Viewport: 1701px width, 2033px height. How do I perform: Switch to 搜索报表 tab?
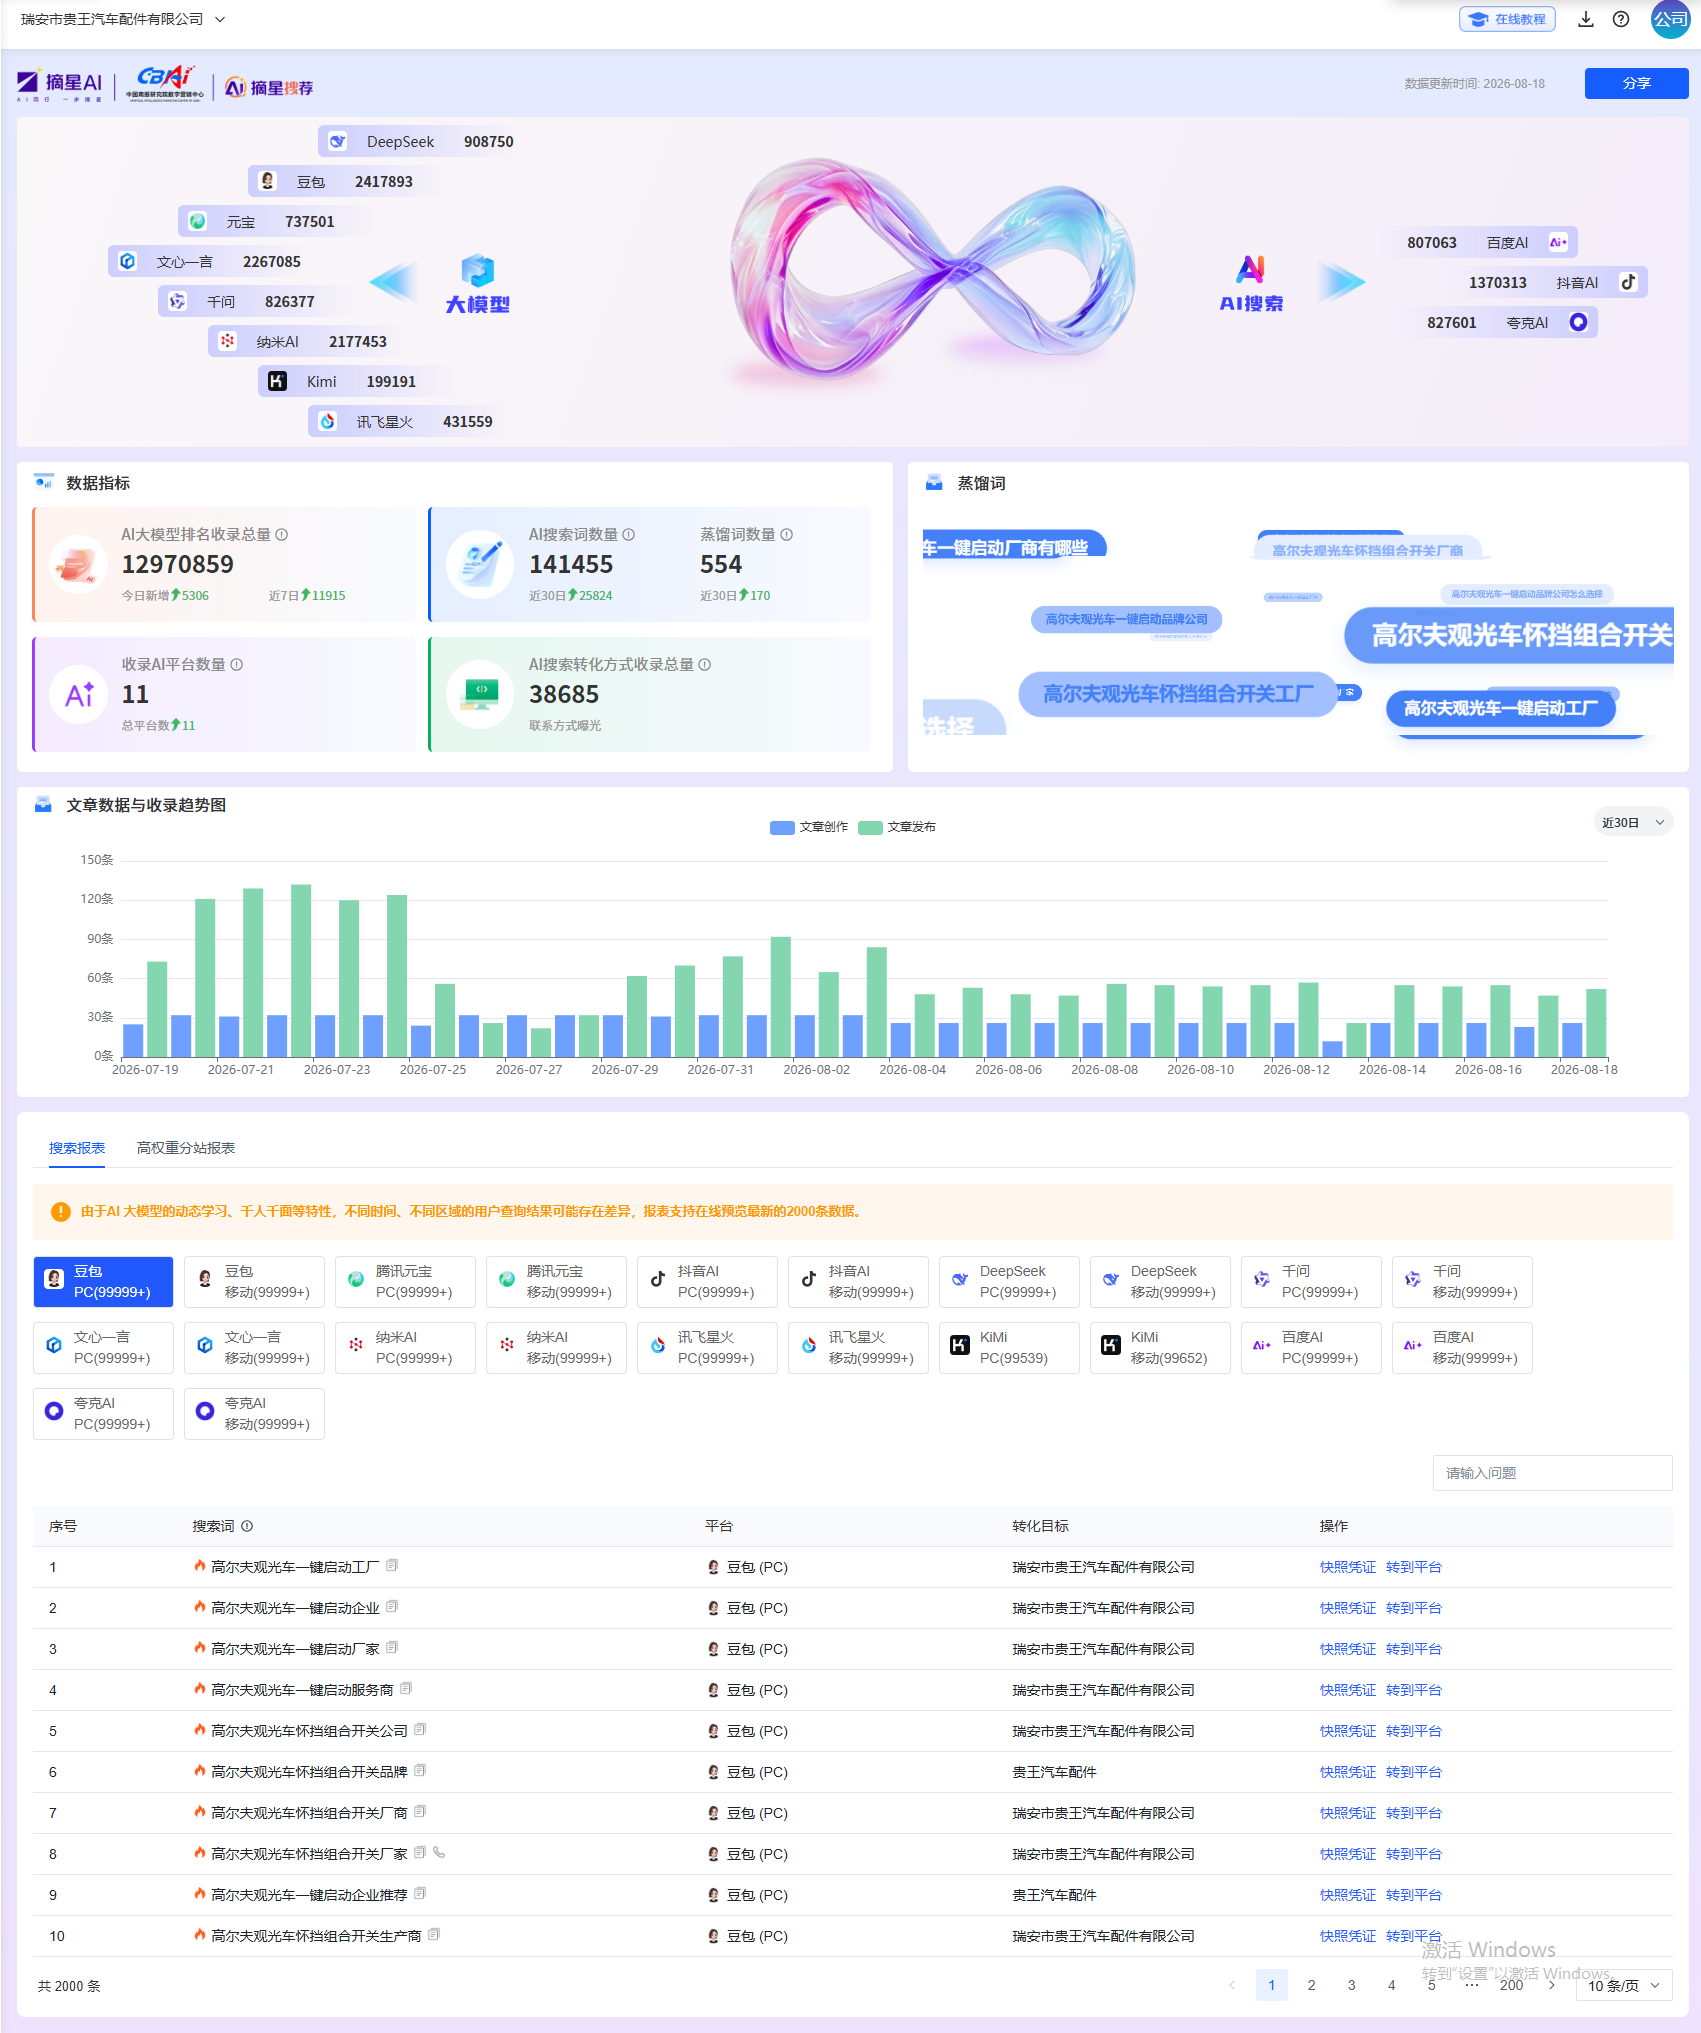pos(77,1148)
